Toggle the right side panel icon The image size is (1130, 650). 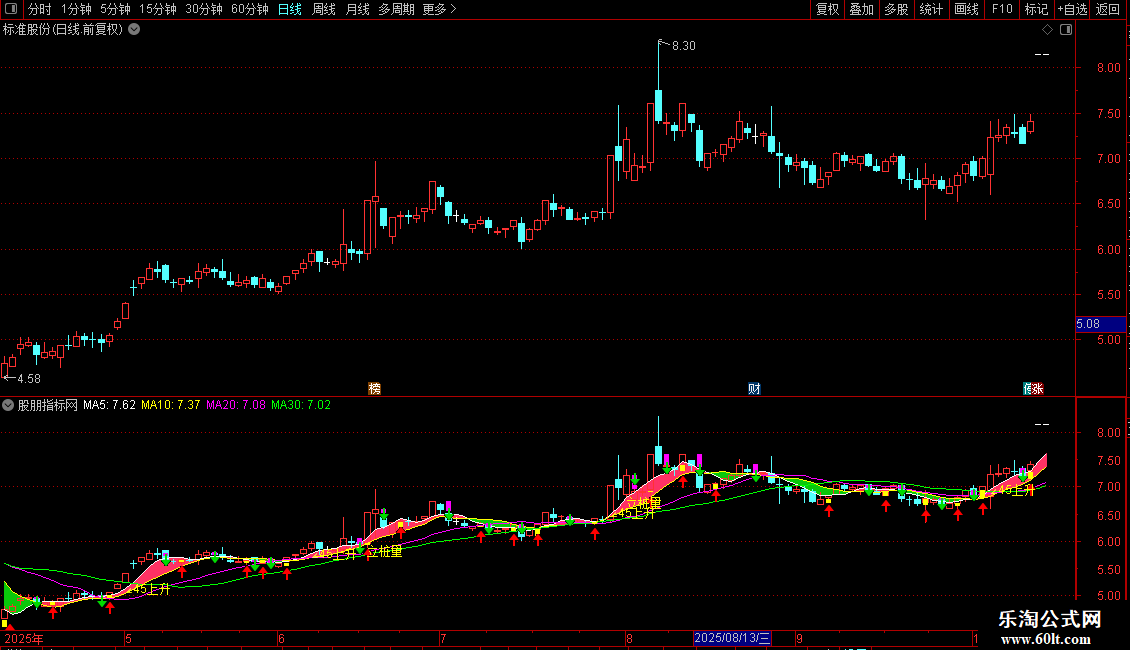coord(1066,30)
